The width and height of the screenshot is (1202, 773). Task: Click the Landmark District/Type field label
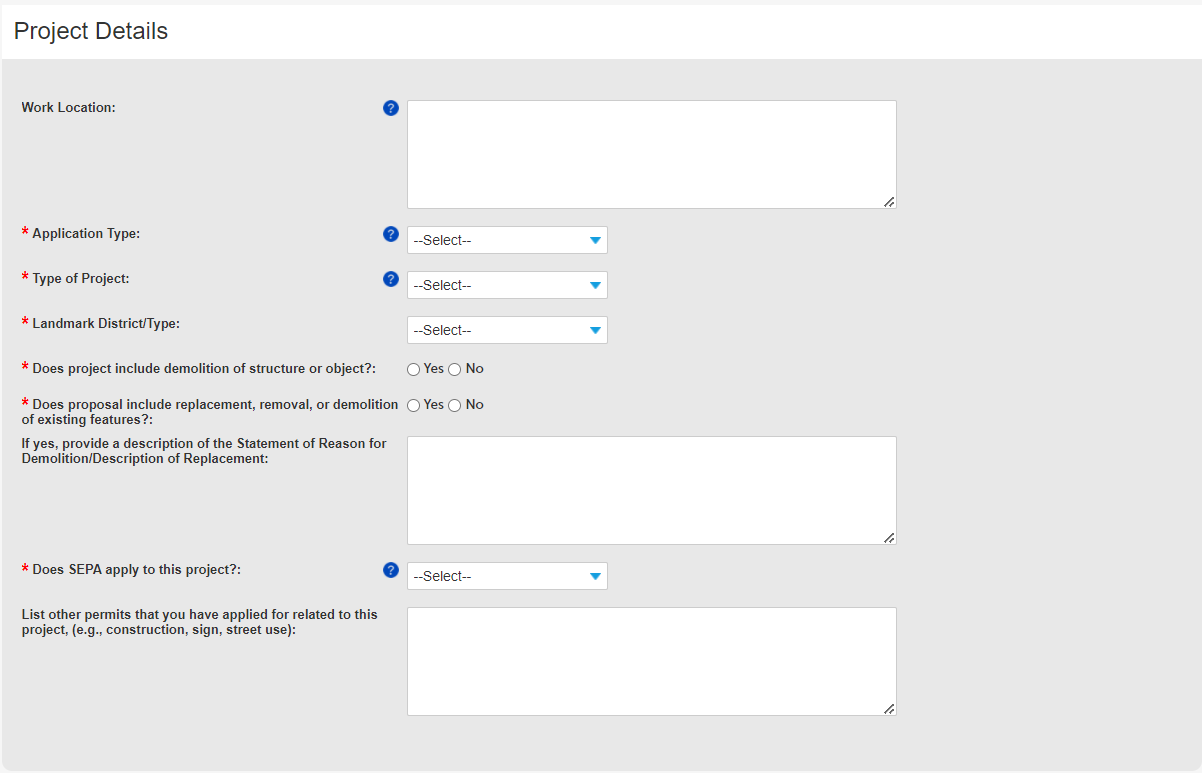pos(106,324)
